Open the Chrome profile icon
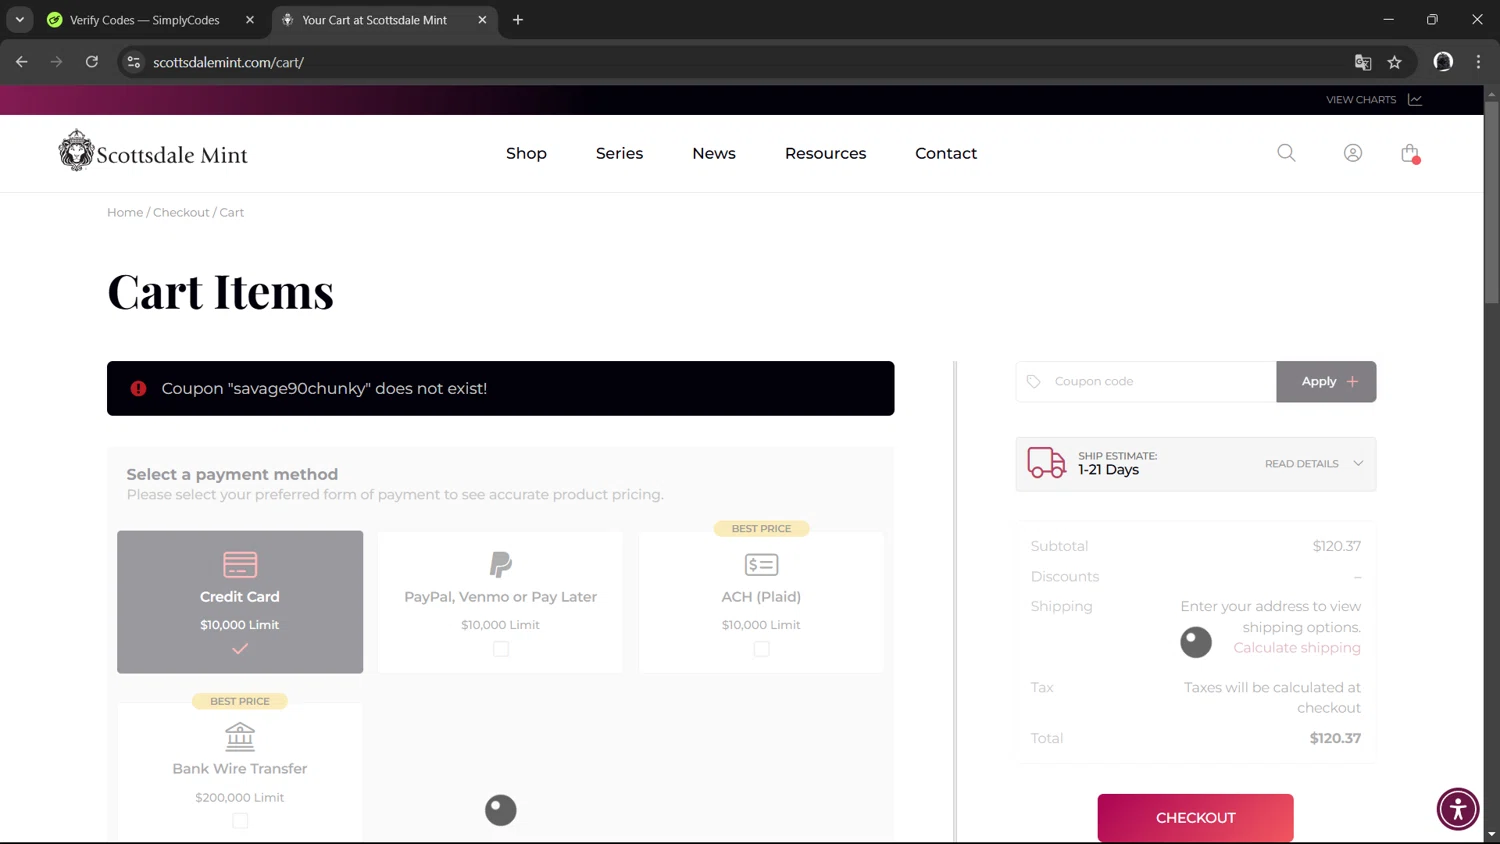 (1443, 62)
